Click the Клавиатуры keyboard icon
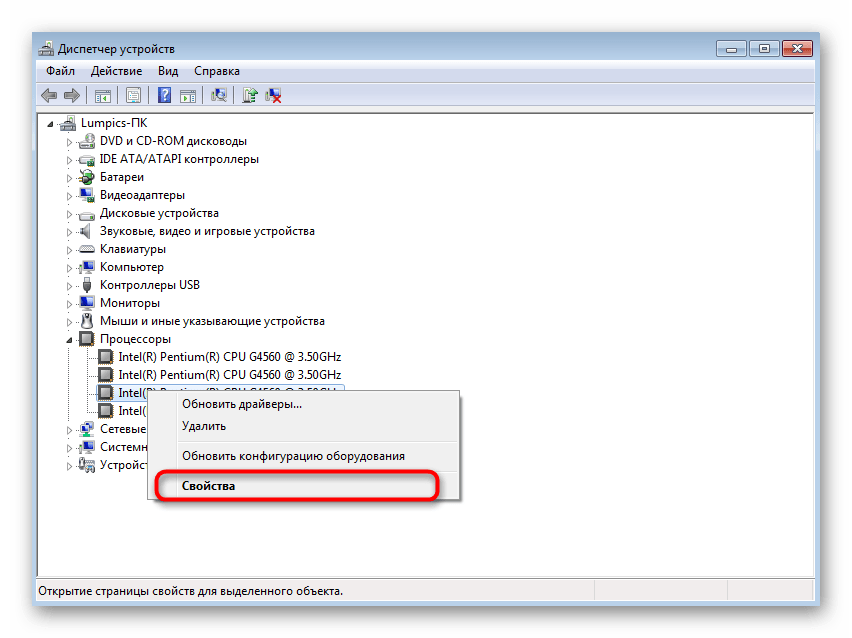 click(86, 249)
